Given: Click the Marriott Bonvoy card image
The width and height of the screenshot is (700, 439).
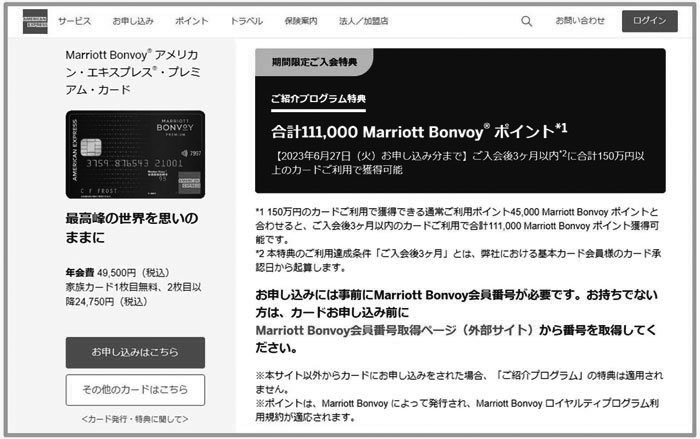Looking at the screenshot, I should [135, 155].
